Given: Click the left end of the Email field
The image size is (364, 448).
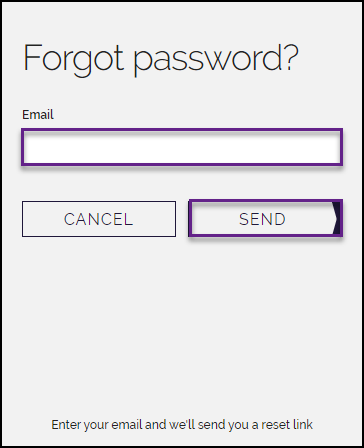Looking at the screenshot, I should click(32, 147).
